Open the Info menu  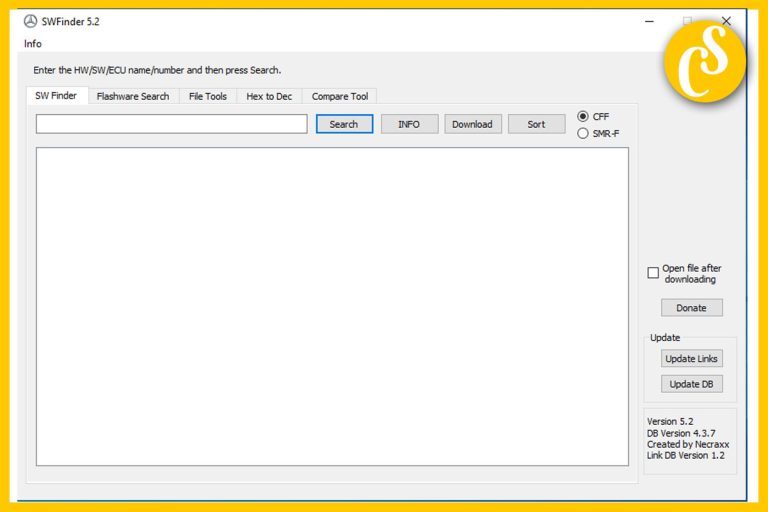(x=33, y=44)
